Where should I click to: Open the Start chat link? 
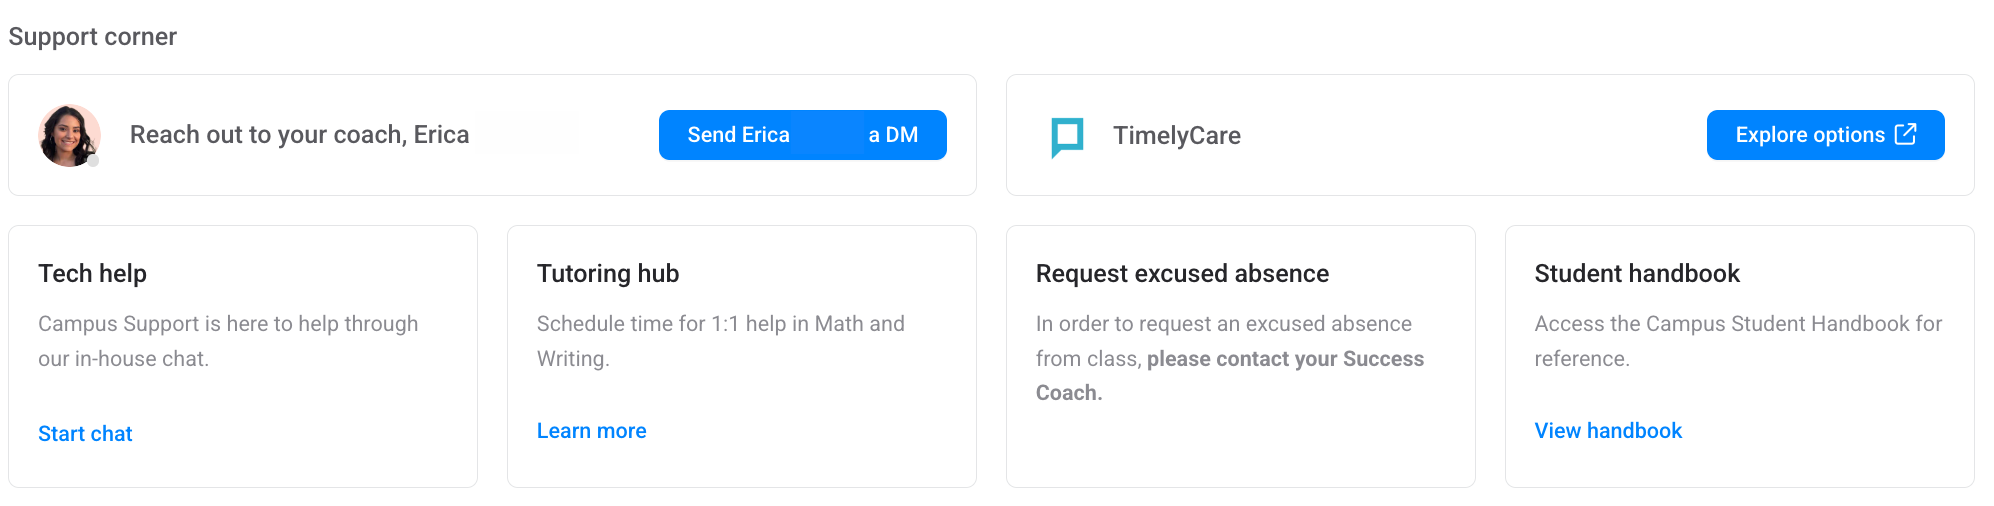tap(85, 434)
